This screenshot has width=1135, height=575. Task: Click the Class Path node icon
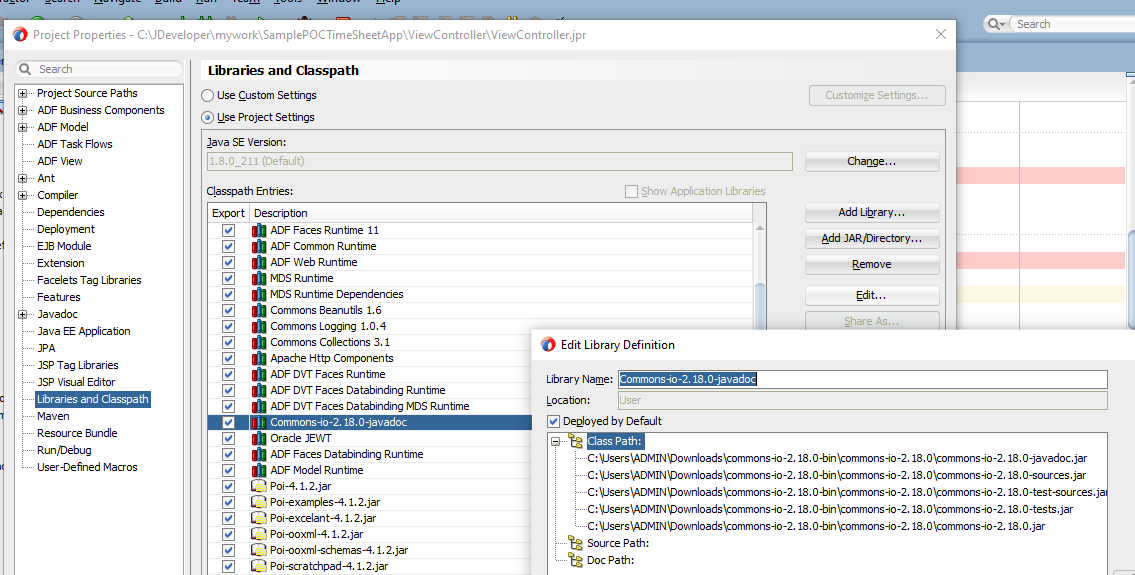click(x=575, y=441)
